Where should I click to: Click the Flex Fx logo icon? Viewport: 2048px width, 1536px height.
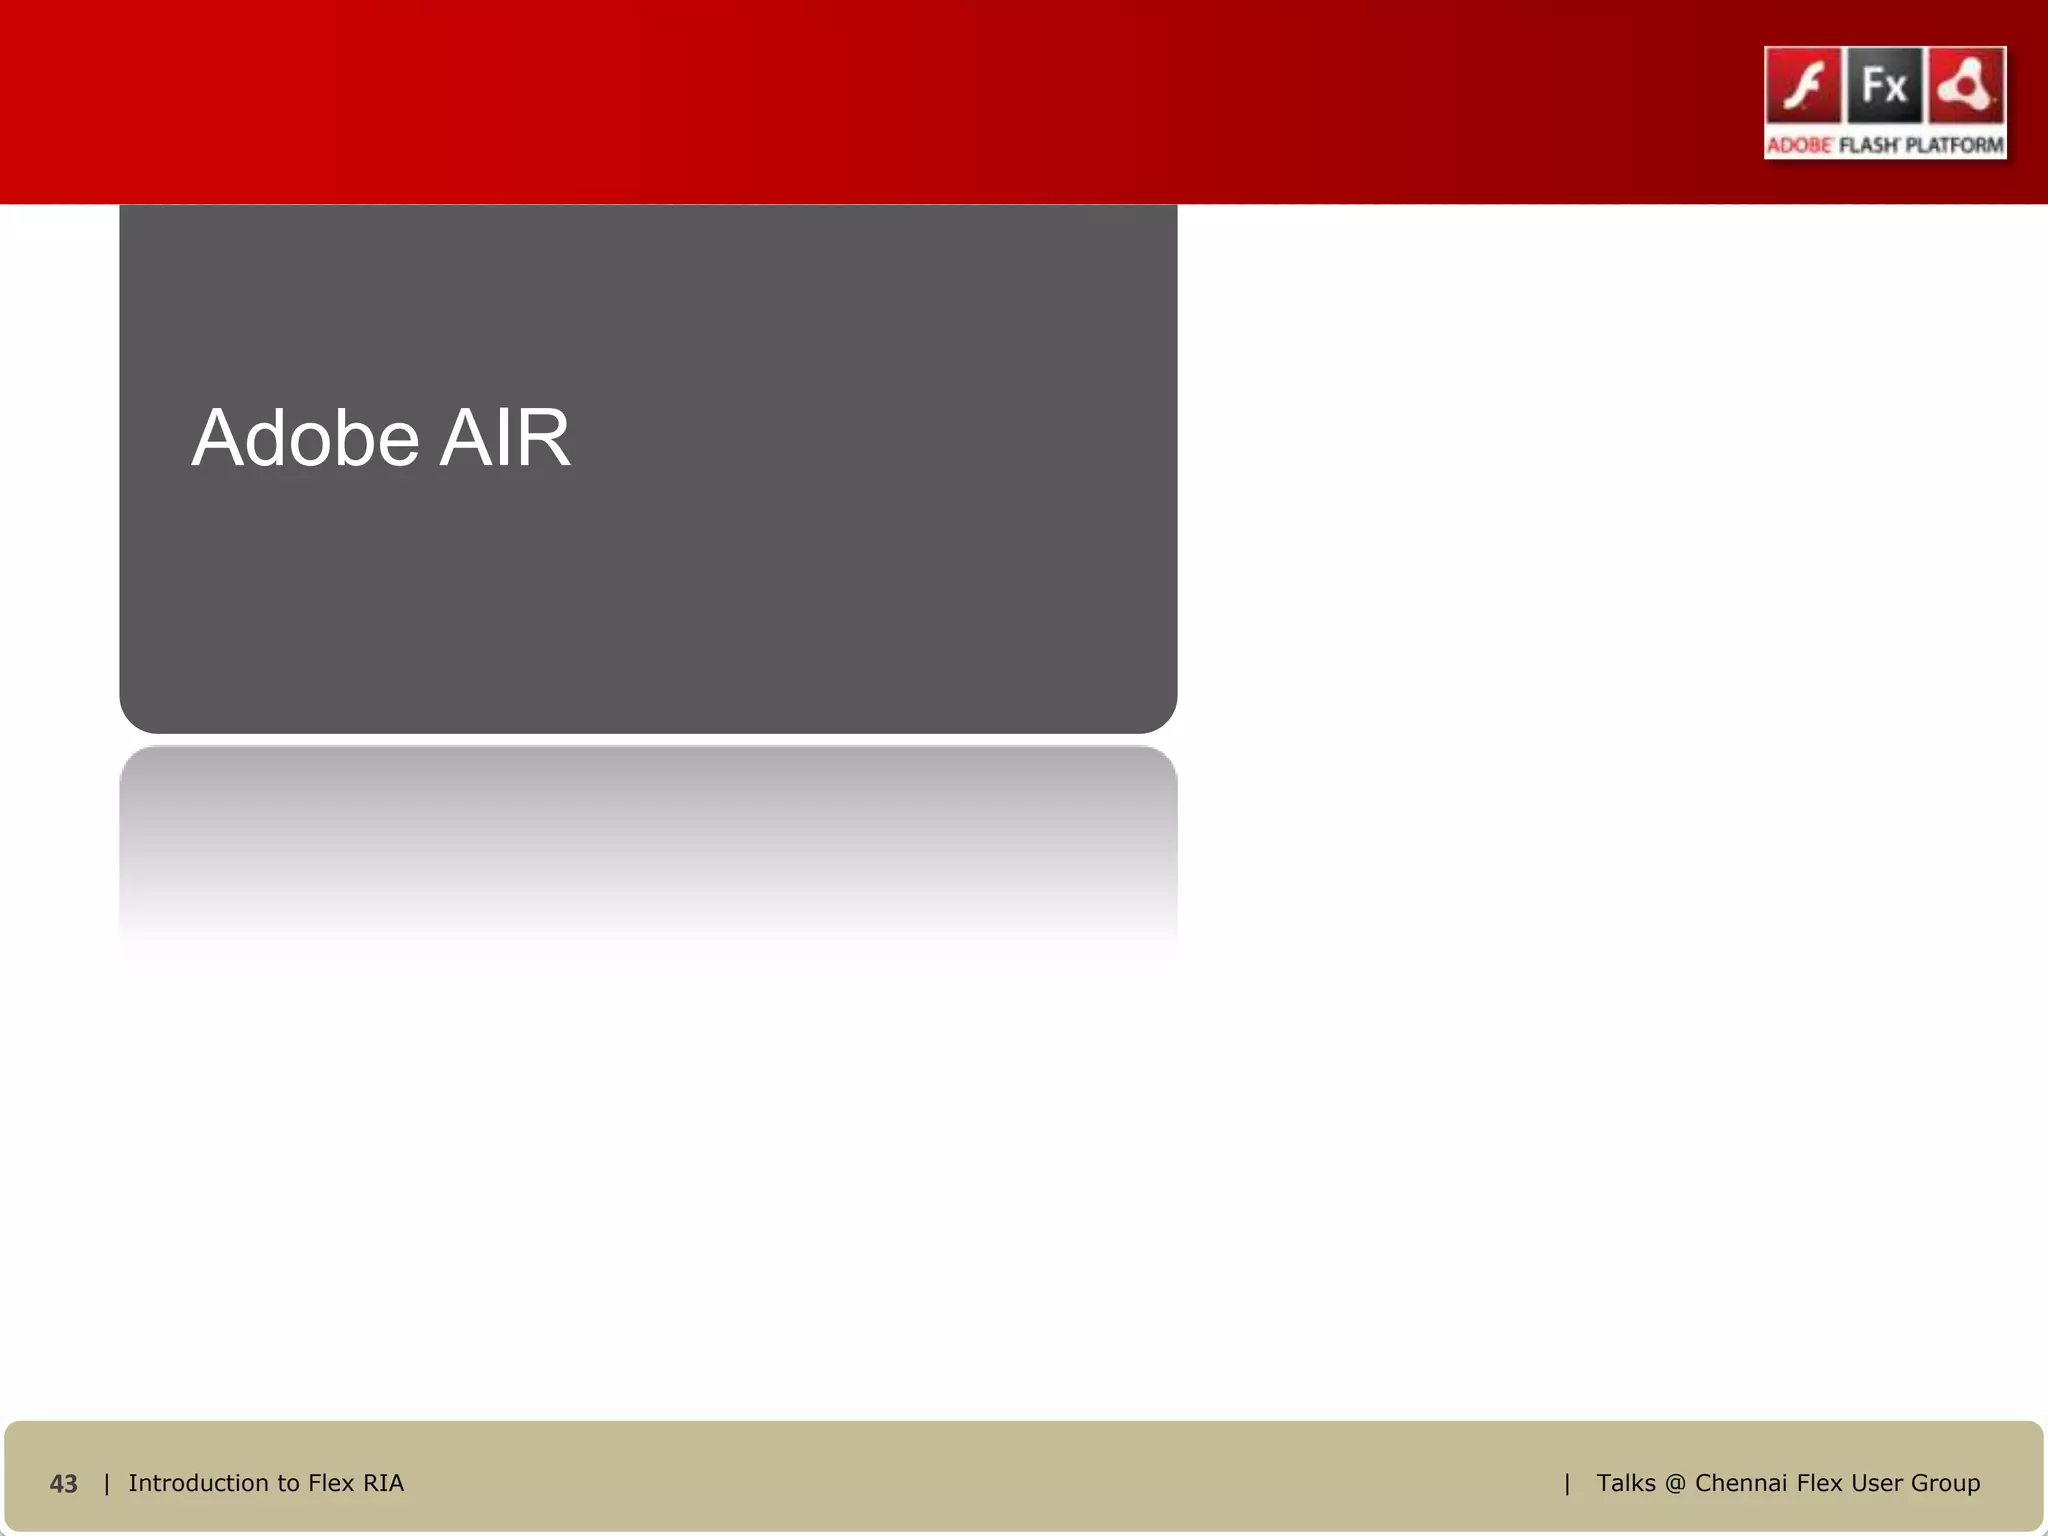coord(1884,86)
